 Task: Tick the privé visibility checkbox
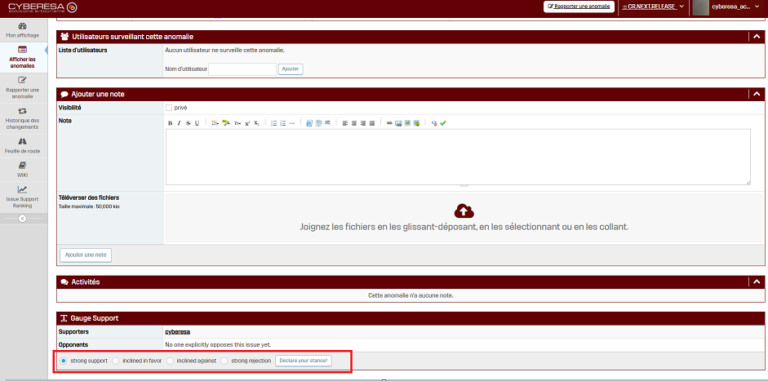(169, 108)
